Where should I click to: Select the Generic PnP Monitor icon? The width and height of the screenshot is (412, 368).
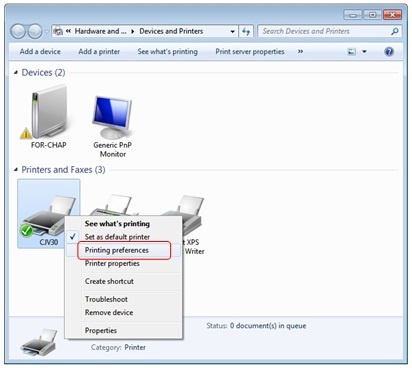(113, 117)
